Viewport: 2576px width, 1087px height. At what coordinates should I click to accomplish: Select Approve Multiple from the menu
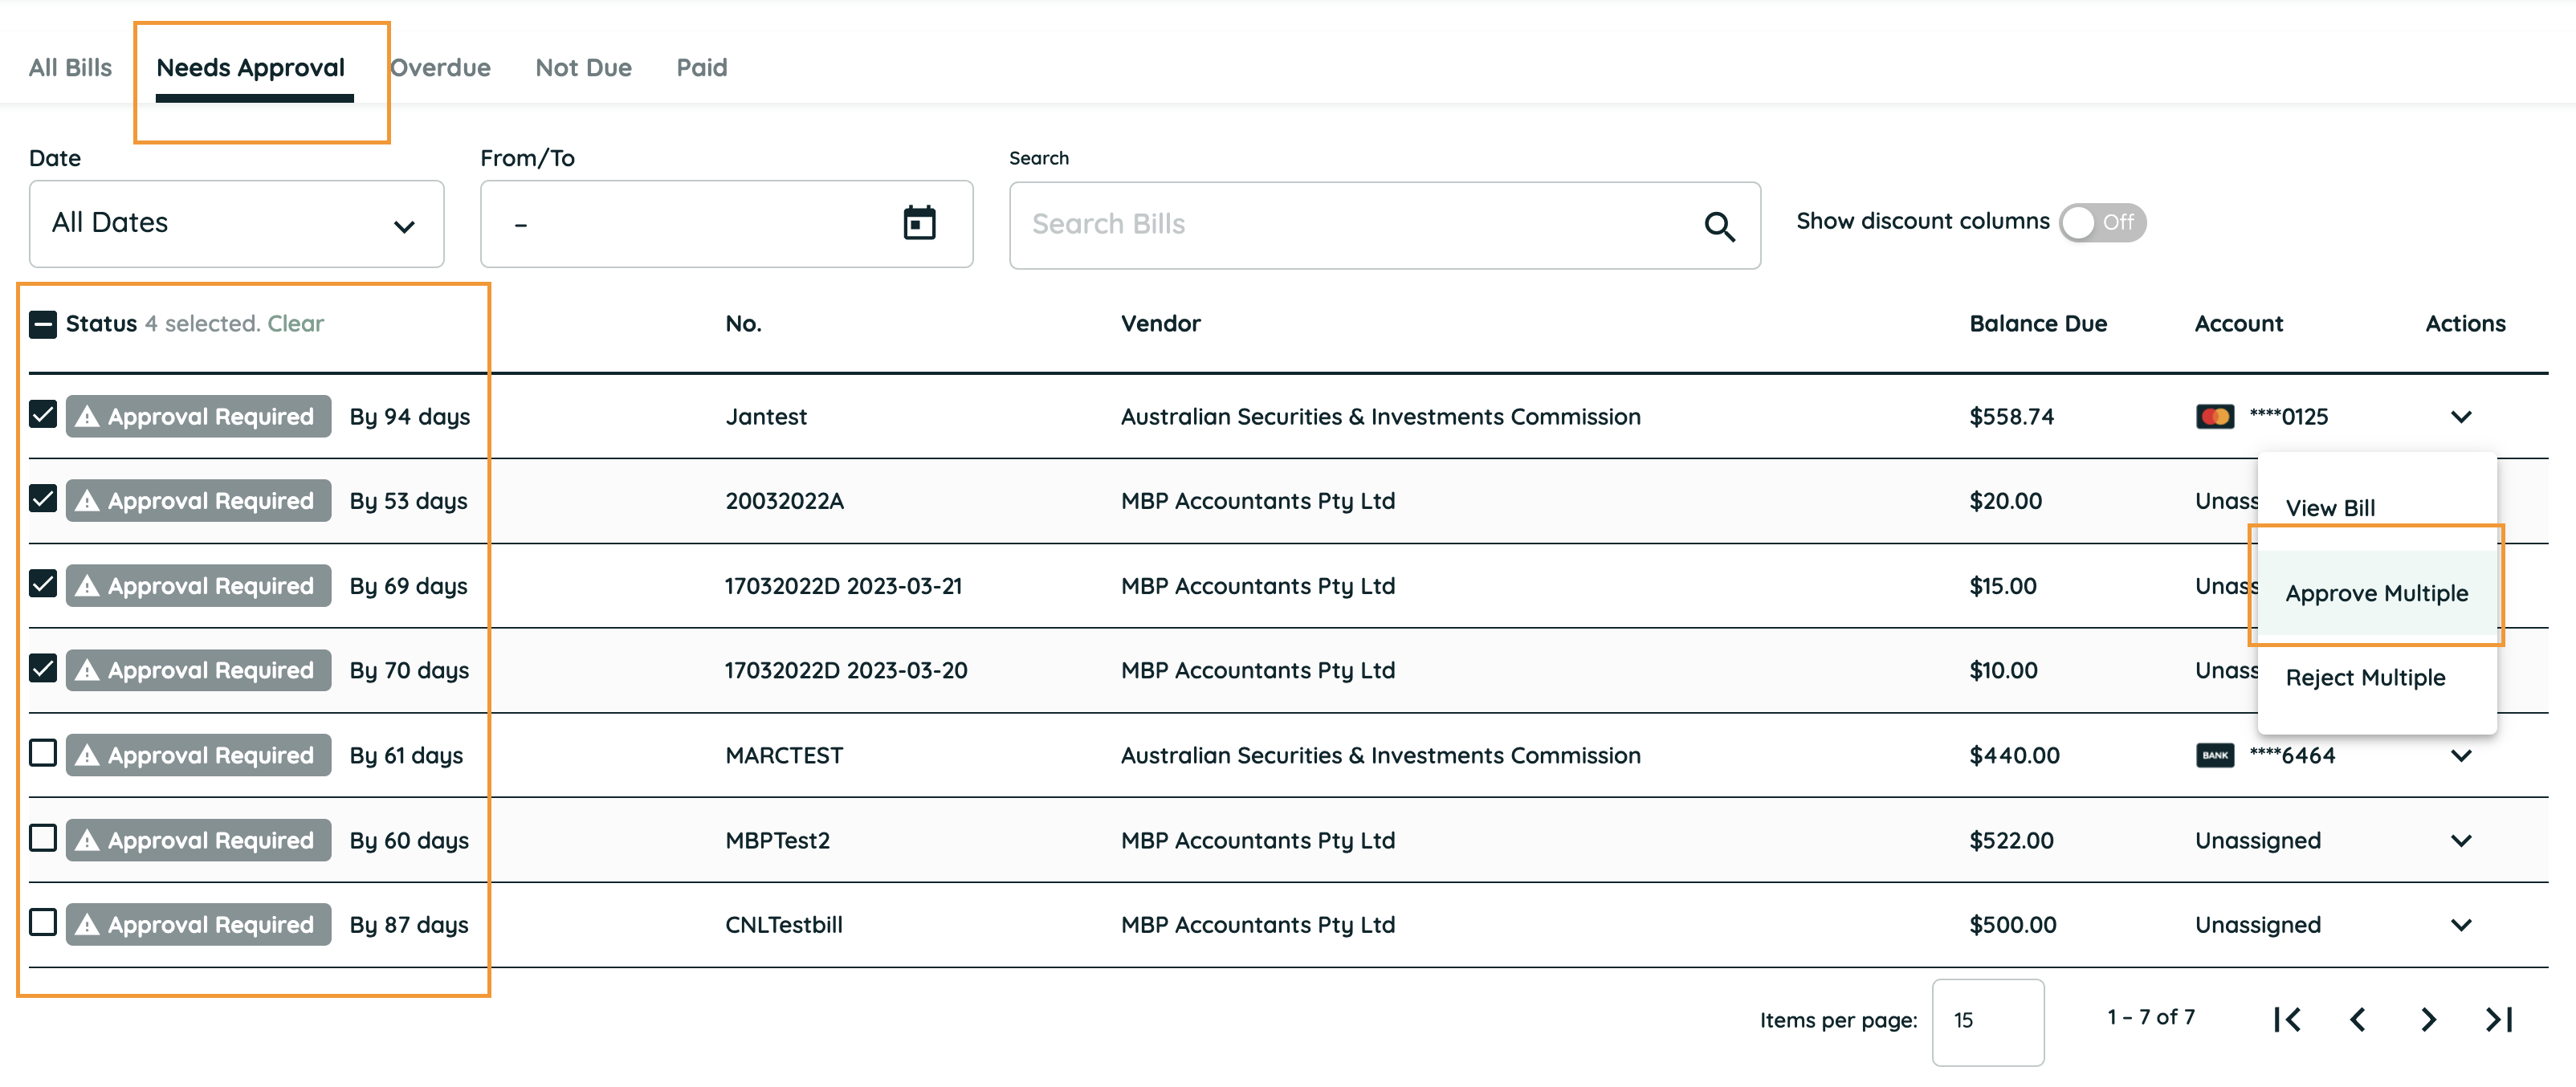pyautogui.click(x=2376, y=593)
